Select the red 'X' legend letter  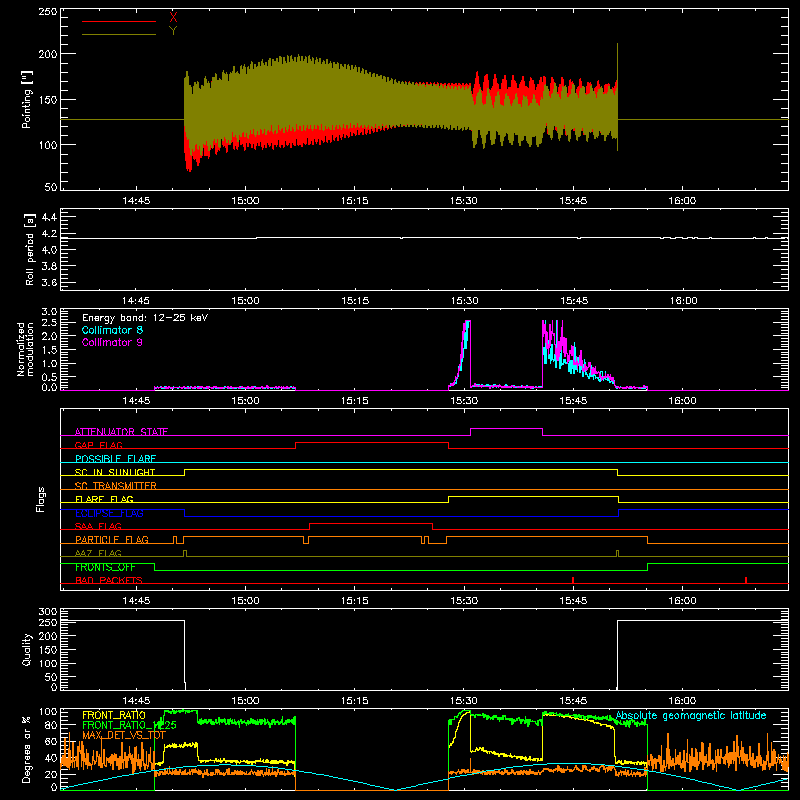(173, 17)
